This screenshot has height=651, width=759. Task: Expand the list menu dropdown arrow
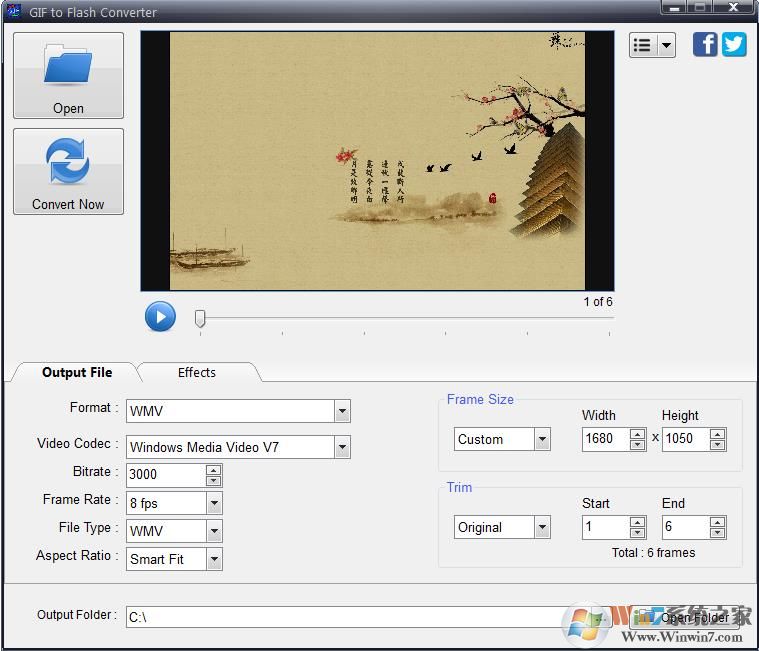pos(667,45)
